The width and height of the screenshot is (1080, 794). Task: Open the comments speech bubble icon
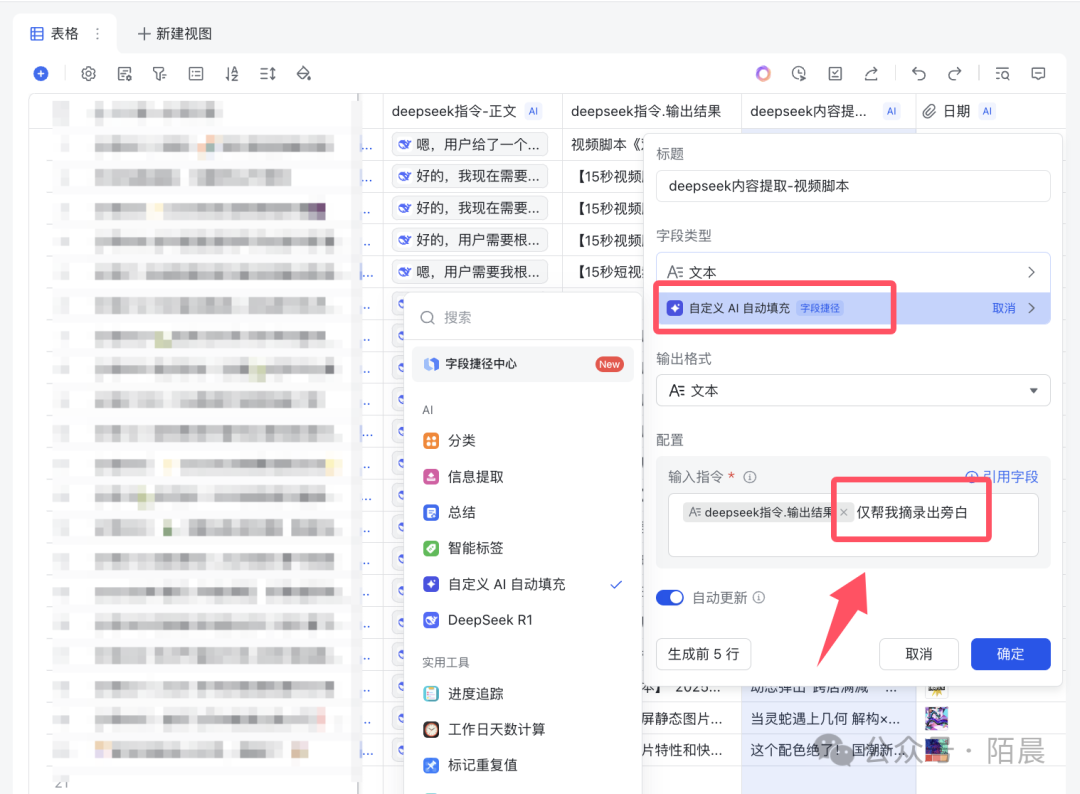click(1039, 74)
